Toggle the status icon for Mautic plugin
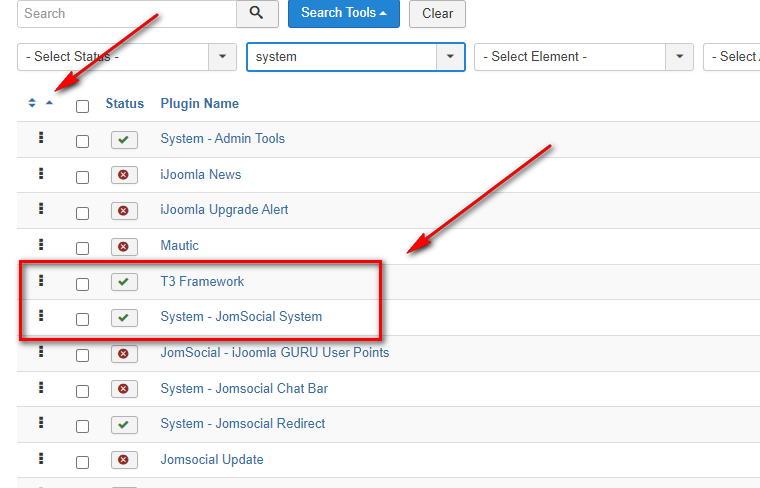Viewport: 760px width, 488px height. (124, 246)
